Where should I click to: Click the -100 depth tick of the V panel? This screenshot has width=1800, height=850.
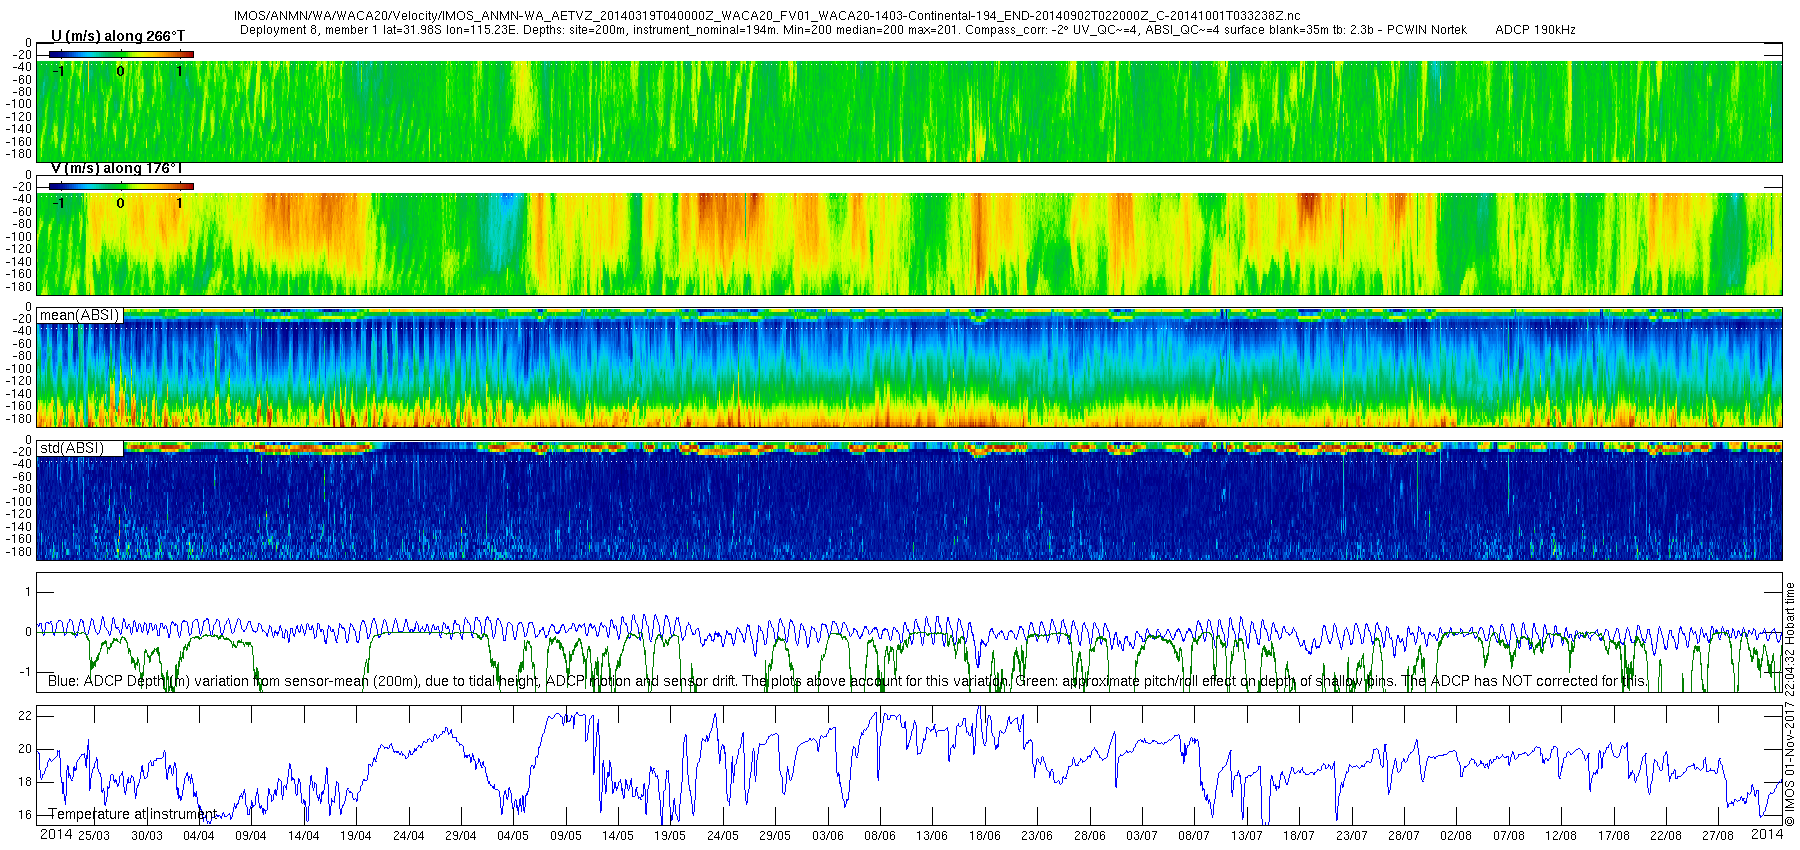20,236
